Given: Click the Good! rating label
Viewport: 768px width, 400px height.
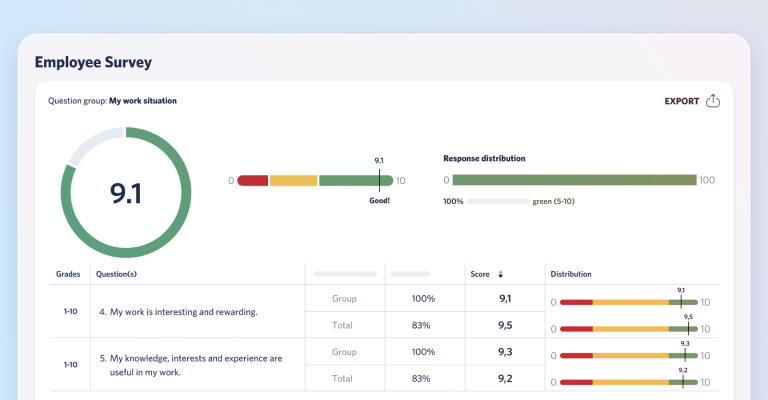Looking at the screenshot, I should (380, 201).
